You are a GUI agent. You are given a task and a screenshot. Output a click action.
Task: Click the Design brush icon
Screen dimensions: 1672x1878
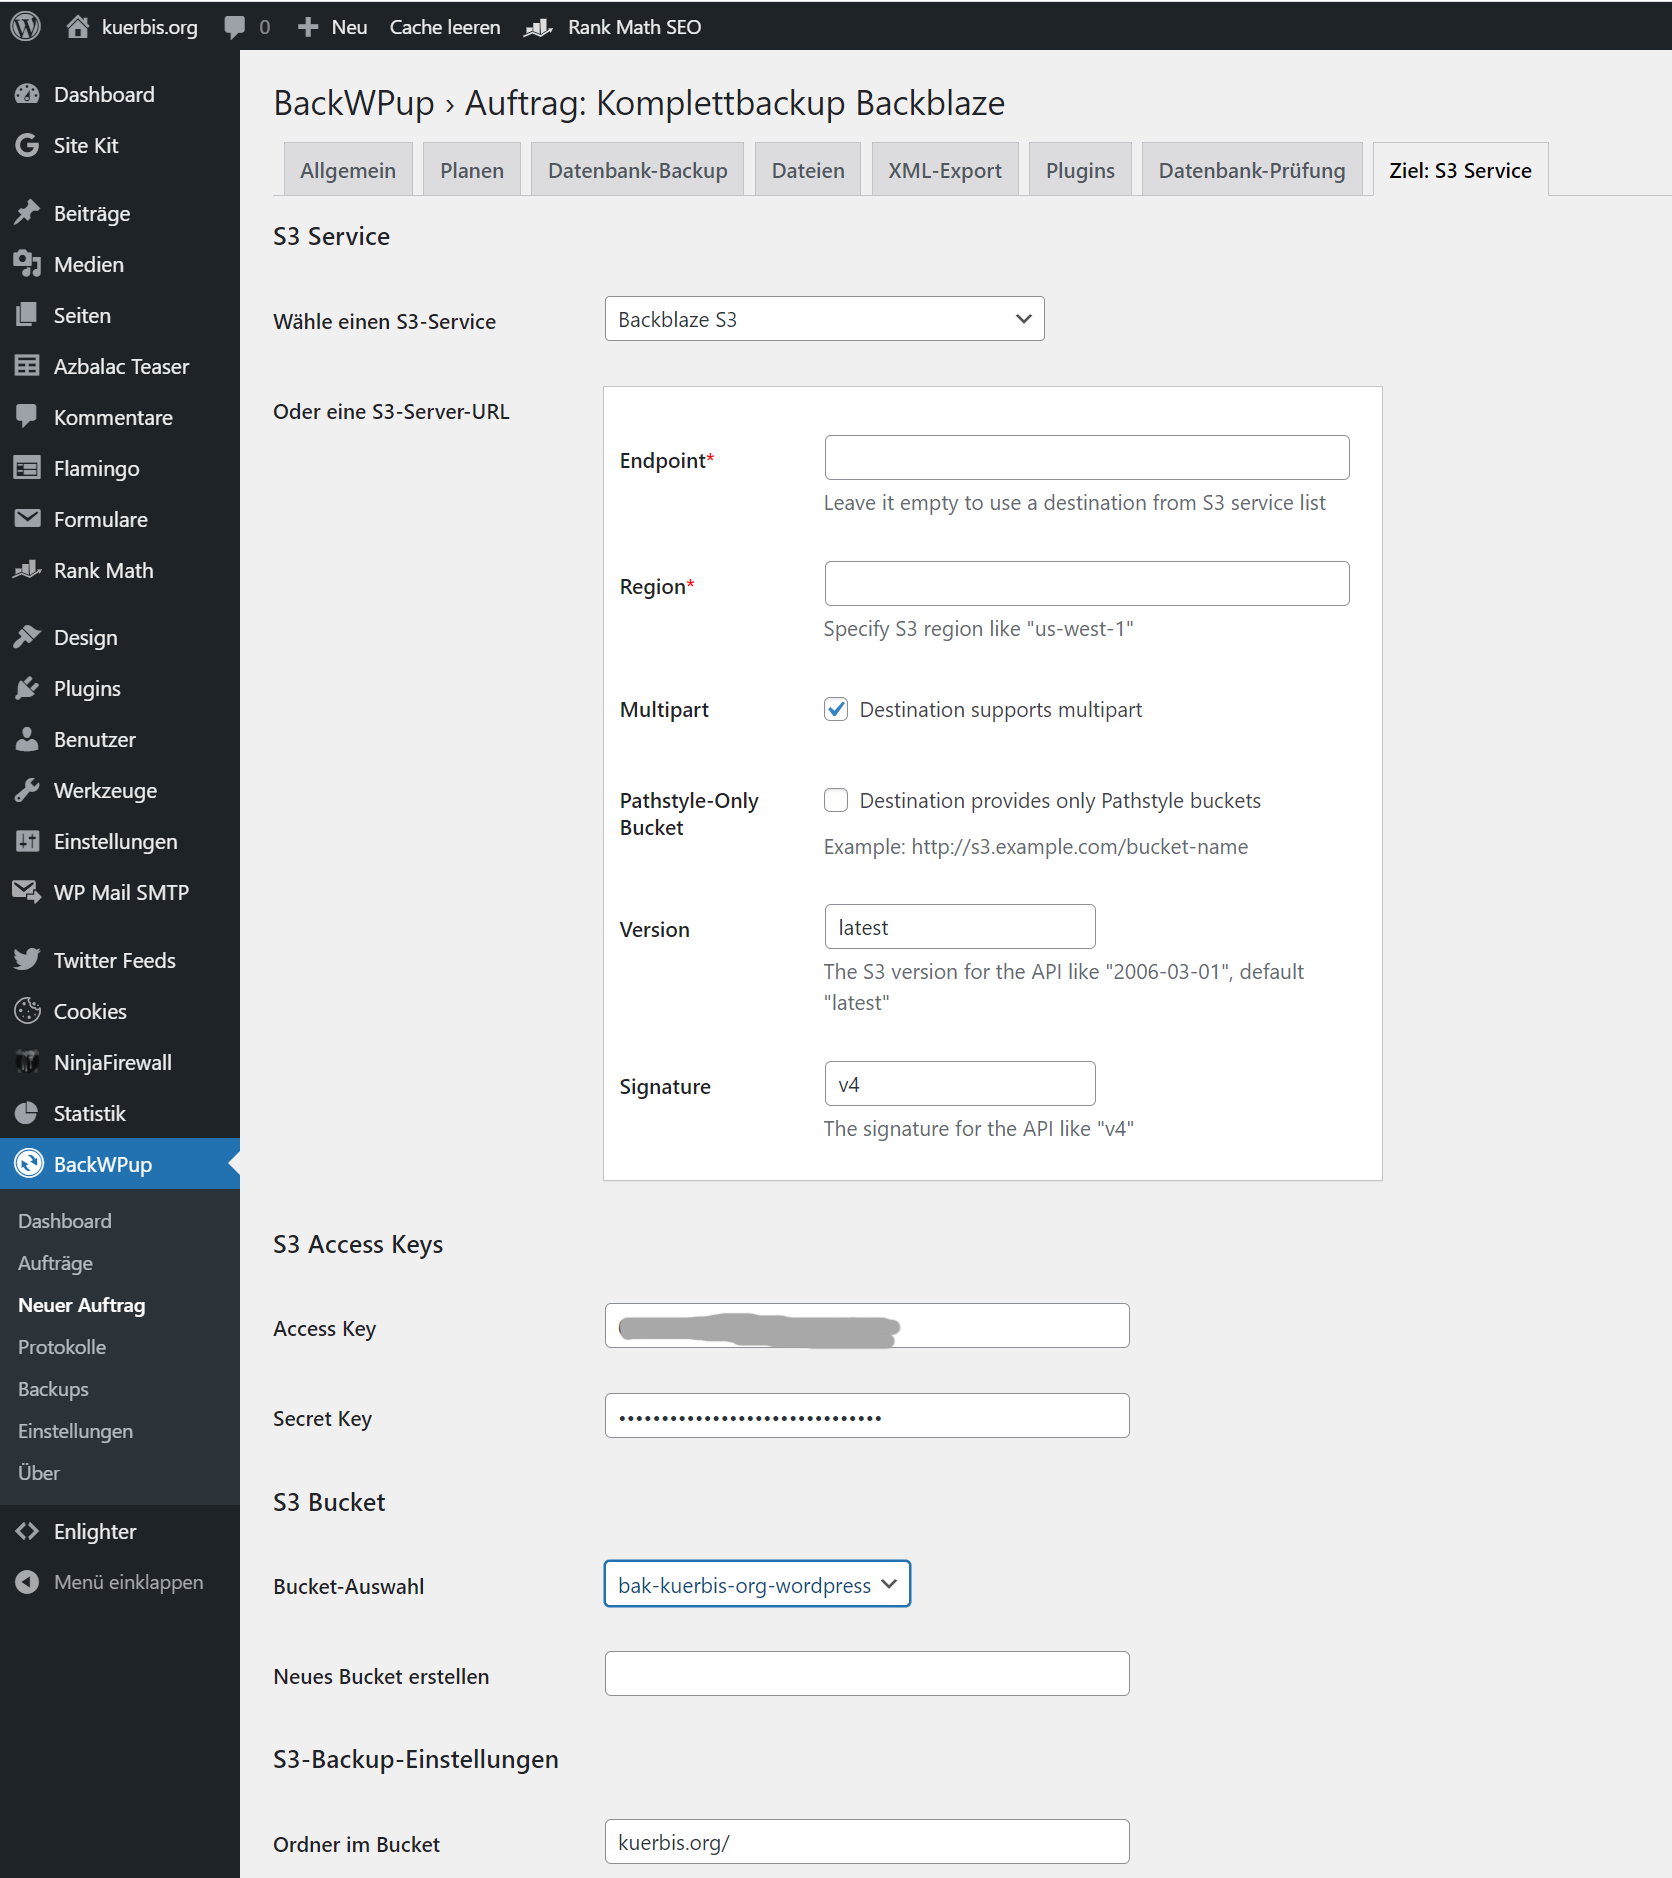click(27, 637)
